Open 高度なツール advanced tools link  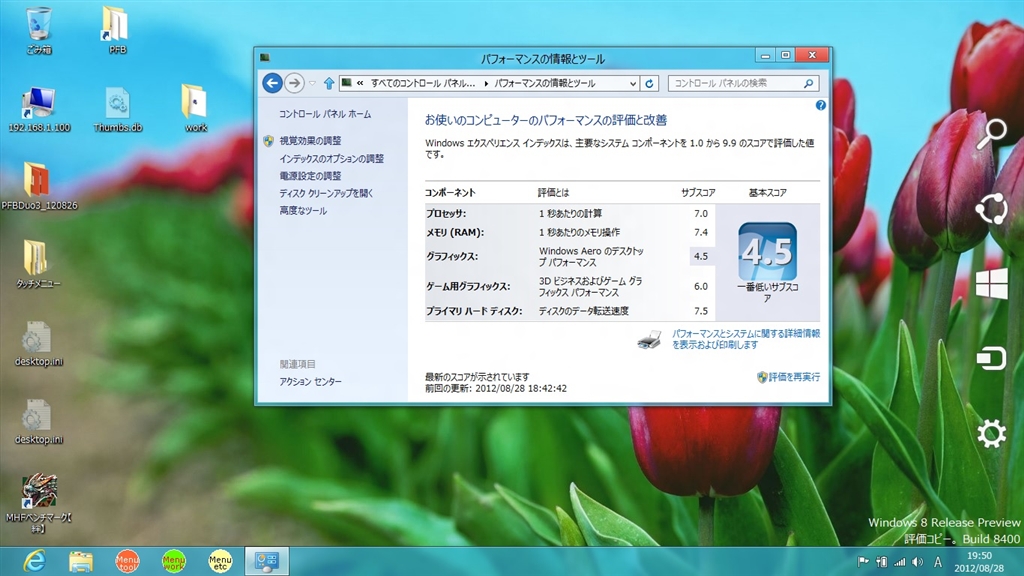pyautogui.click(x=303, y=211)
